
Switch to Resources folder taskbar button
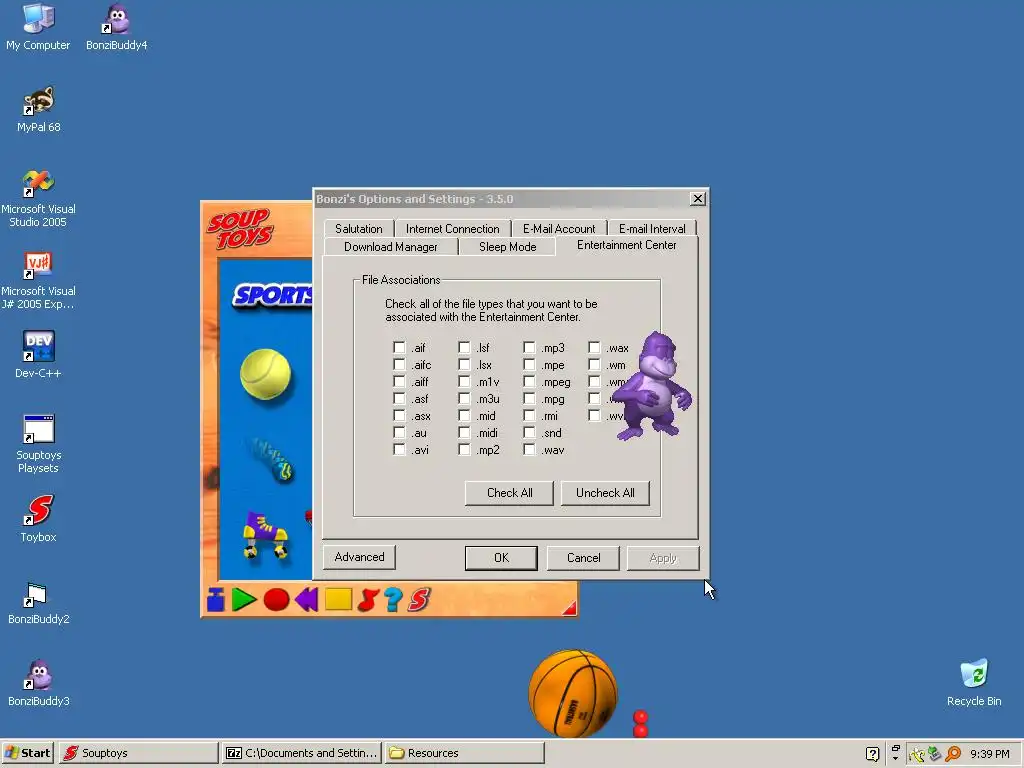[464, 753]
